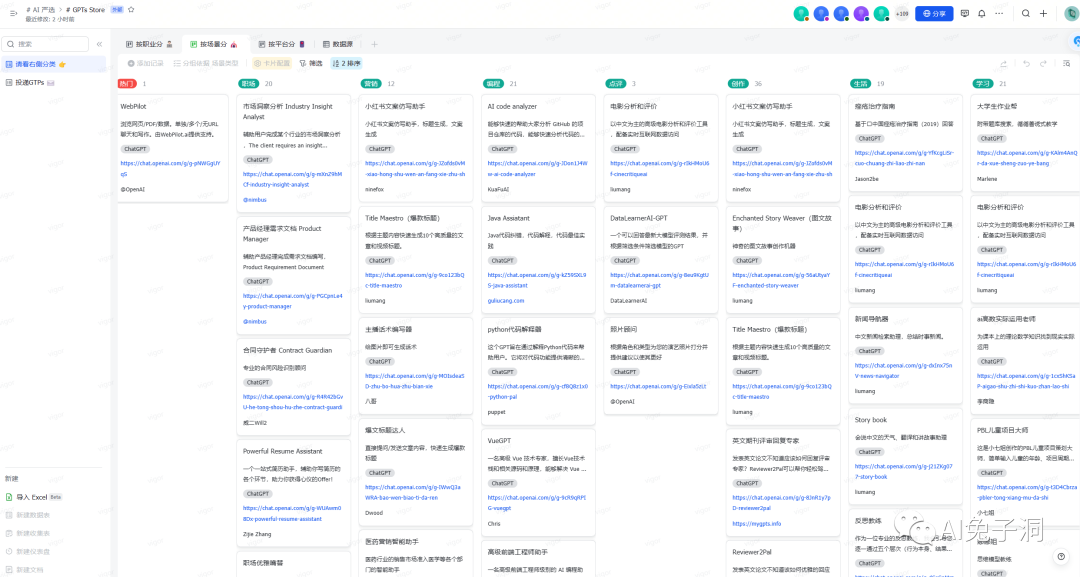The height and width of the screenshot is (577, 1080).
Task: Open Powerful Resume Assistant card
Action: [x=293, y=492]
